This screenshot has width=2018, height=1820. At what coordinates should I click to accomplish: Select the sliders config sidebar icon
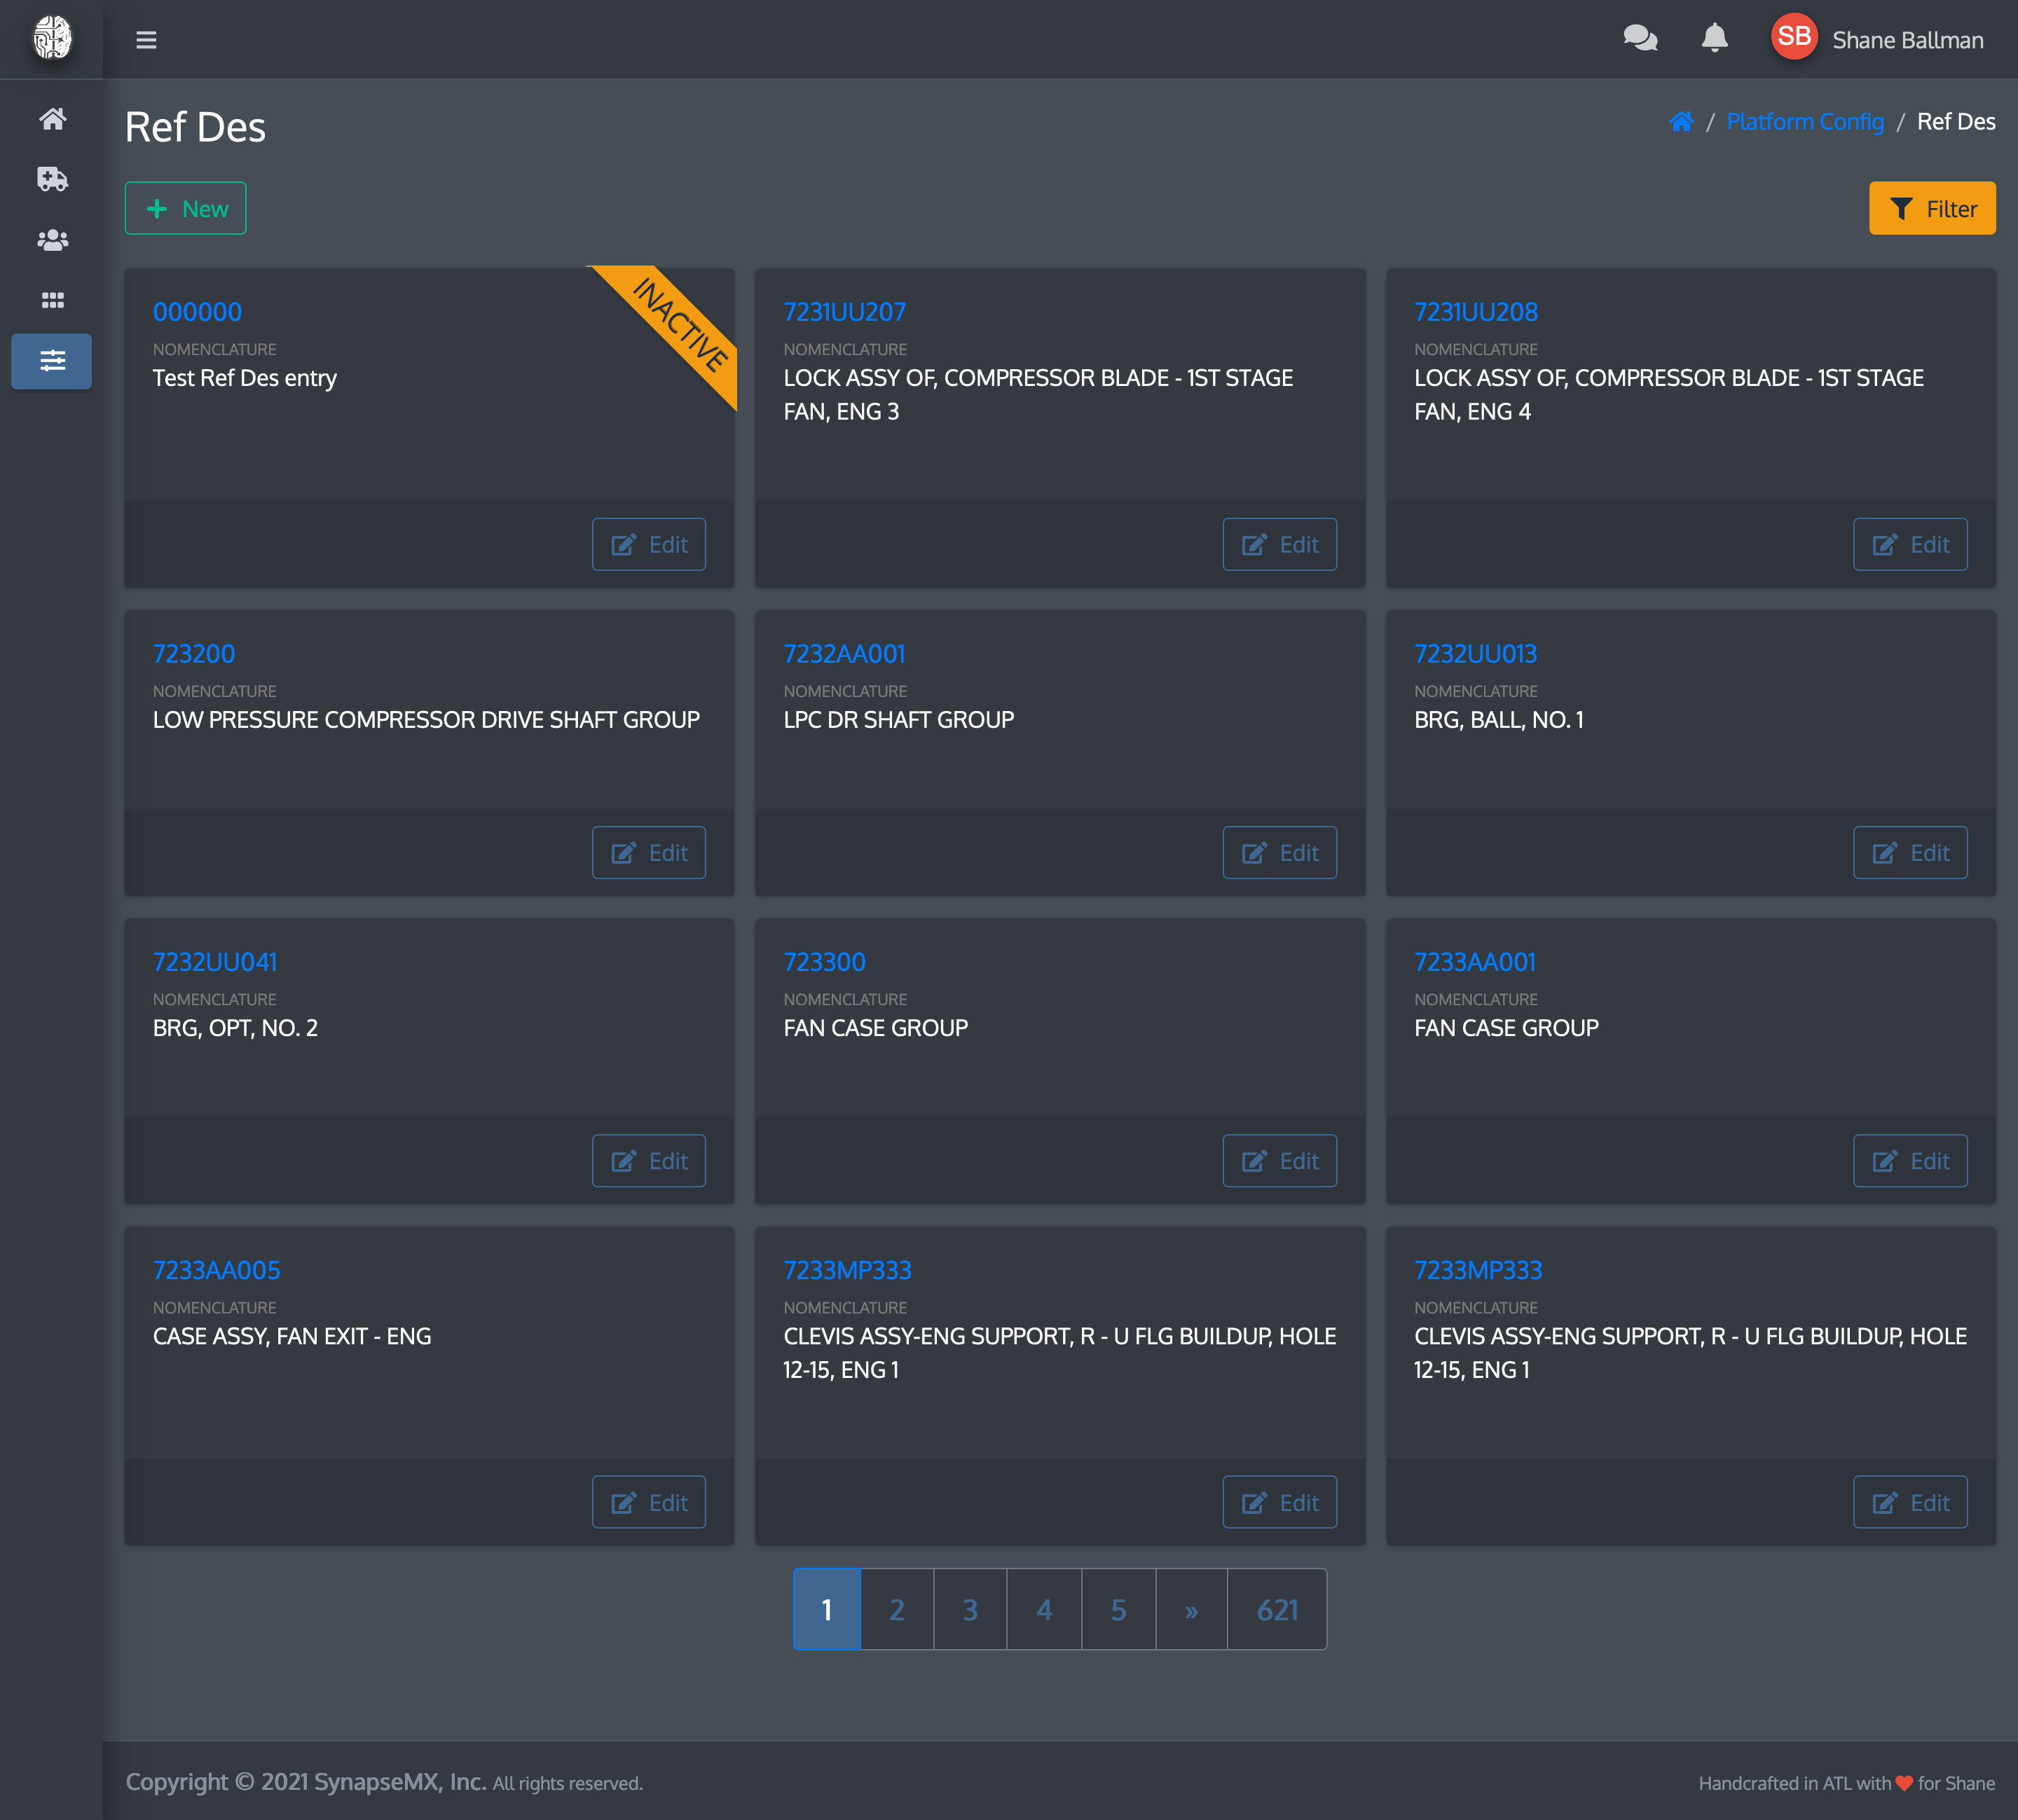(x=52, y=361)
